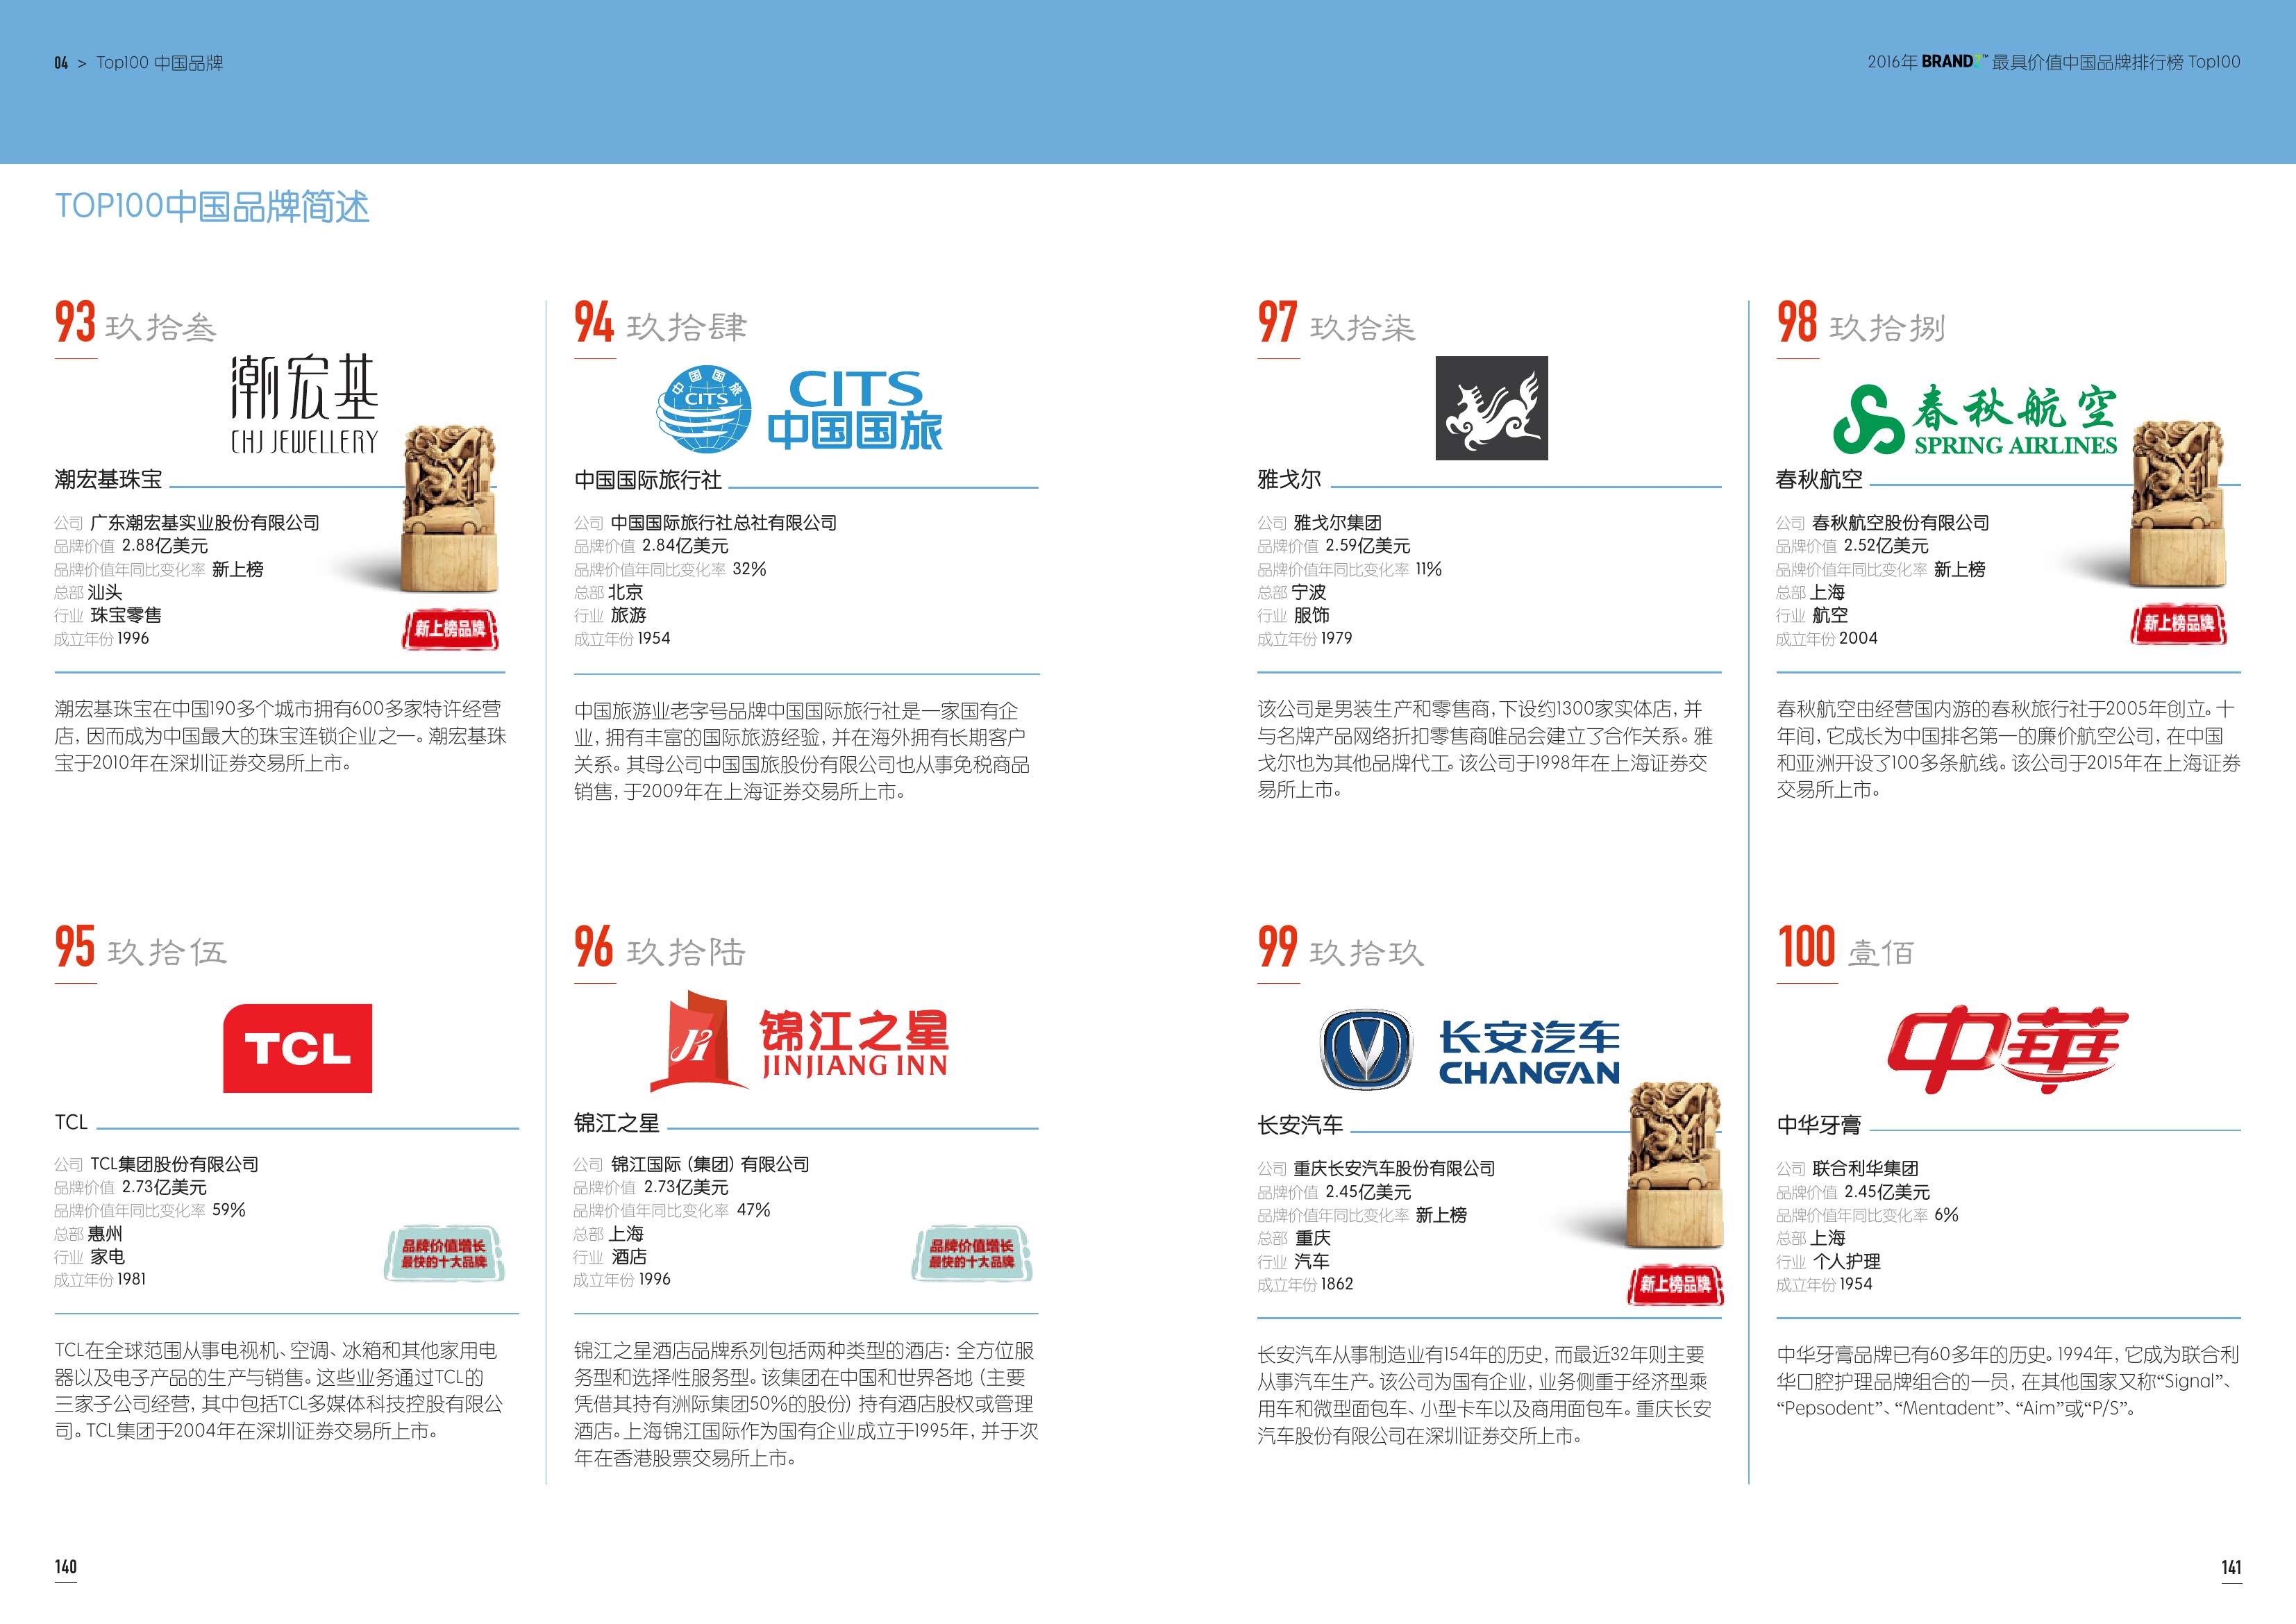Click the brand name 潮宏基珠宝
This screenshot has height=1624, width=2296.
click(x=108, y=480)
